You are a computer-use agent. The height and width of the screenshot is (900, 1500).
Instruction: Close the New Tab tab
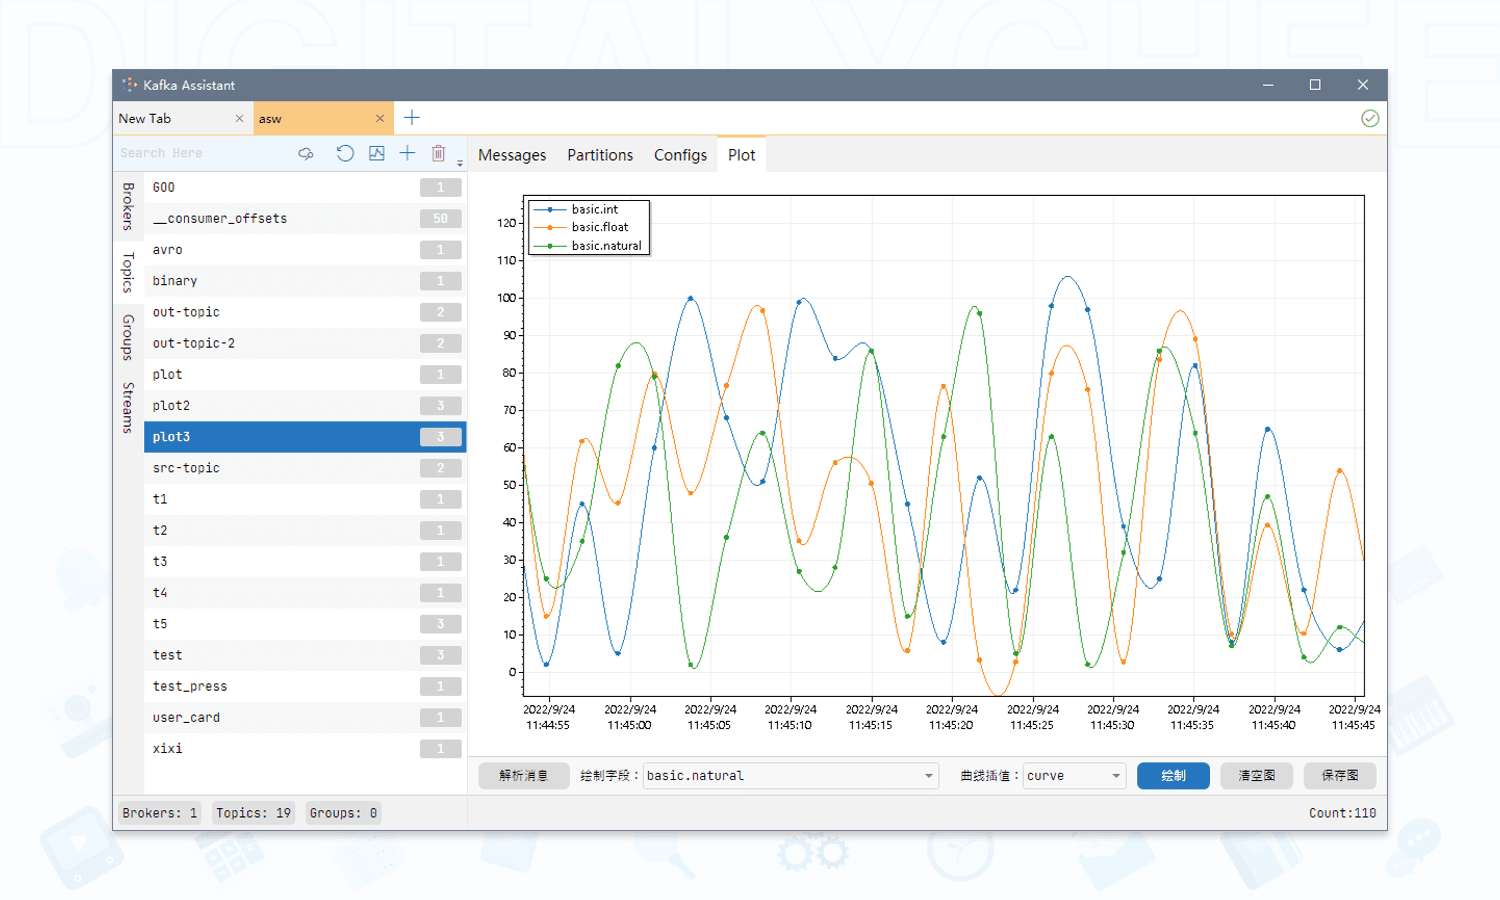coord(239,118)
